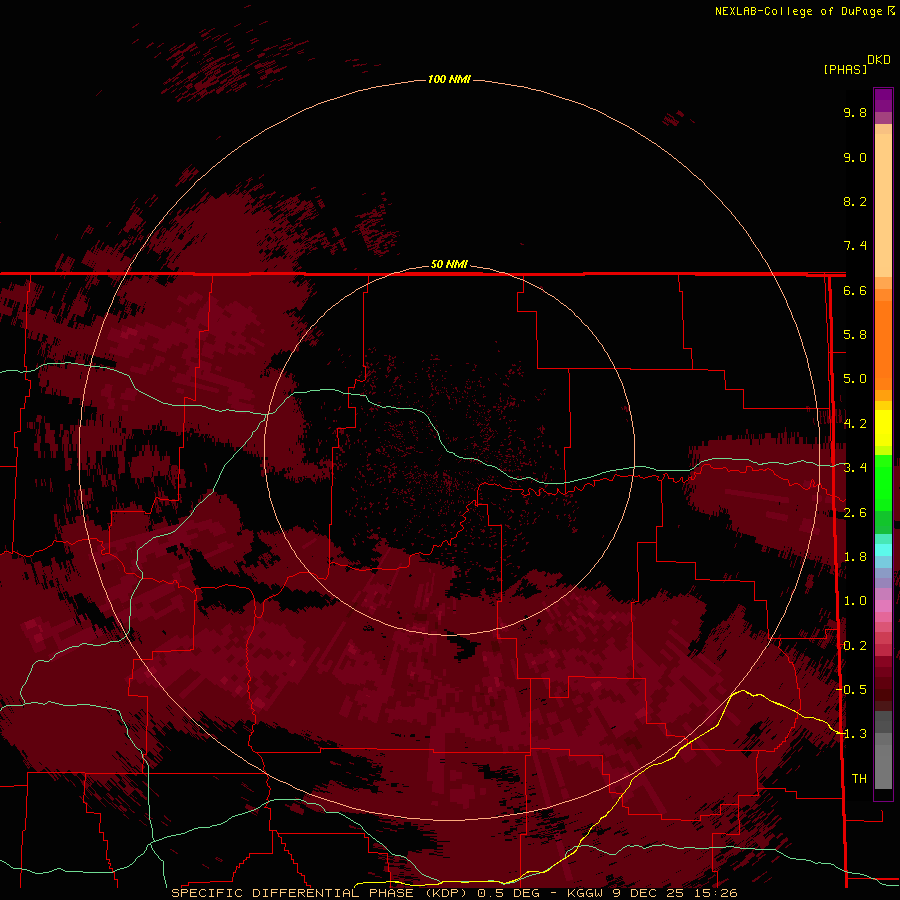This screenshot has height=900, width=900.
Task: Click the 1.8 value on the color scale
Action: tap(855, 557)
